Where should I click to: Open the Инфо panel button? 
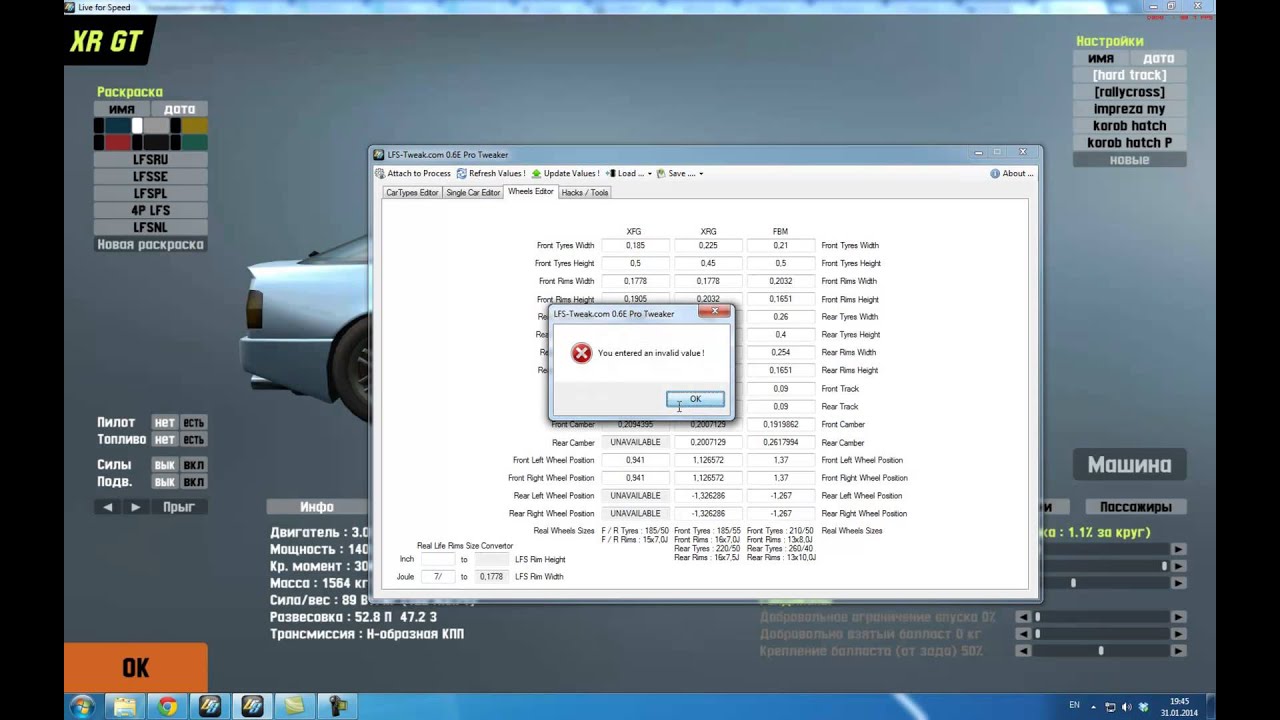[x=317, y=507]
